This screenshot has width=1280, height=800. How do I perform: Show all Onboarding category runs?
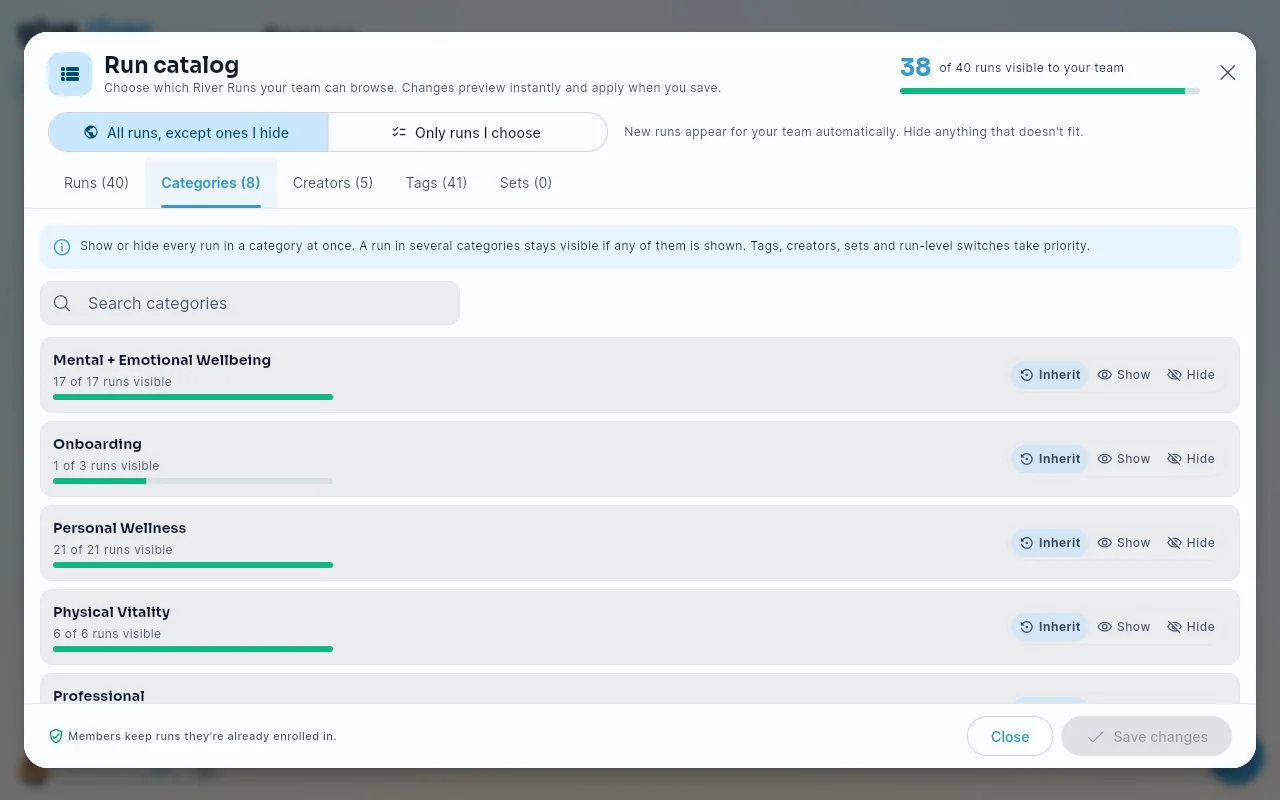(x=1124, y=459)
